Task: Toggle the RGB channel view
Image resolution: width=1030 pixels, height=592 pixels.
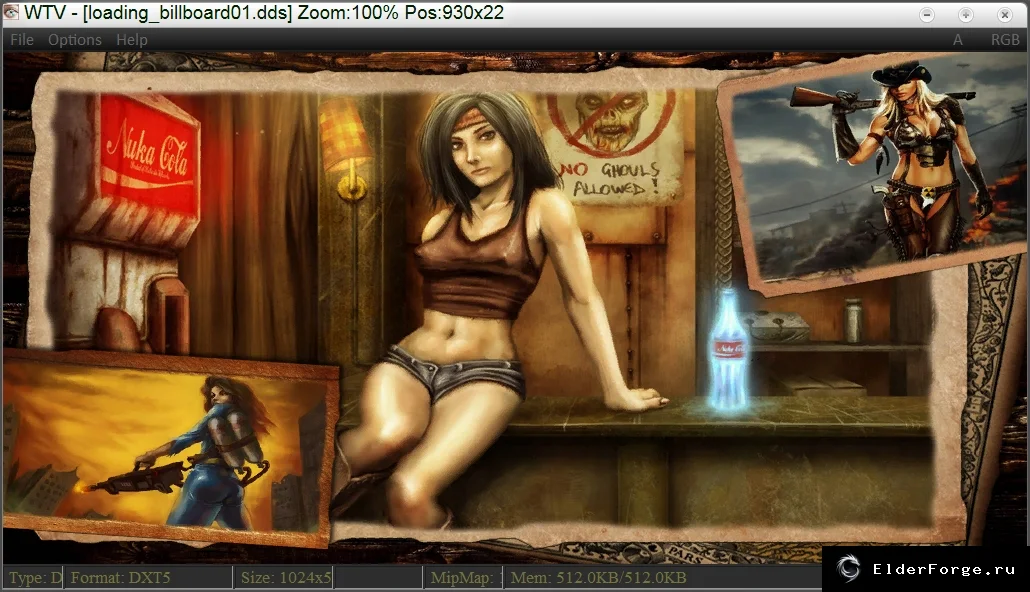Action: (x=1005, y=40)
